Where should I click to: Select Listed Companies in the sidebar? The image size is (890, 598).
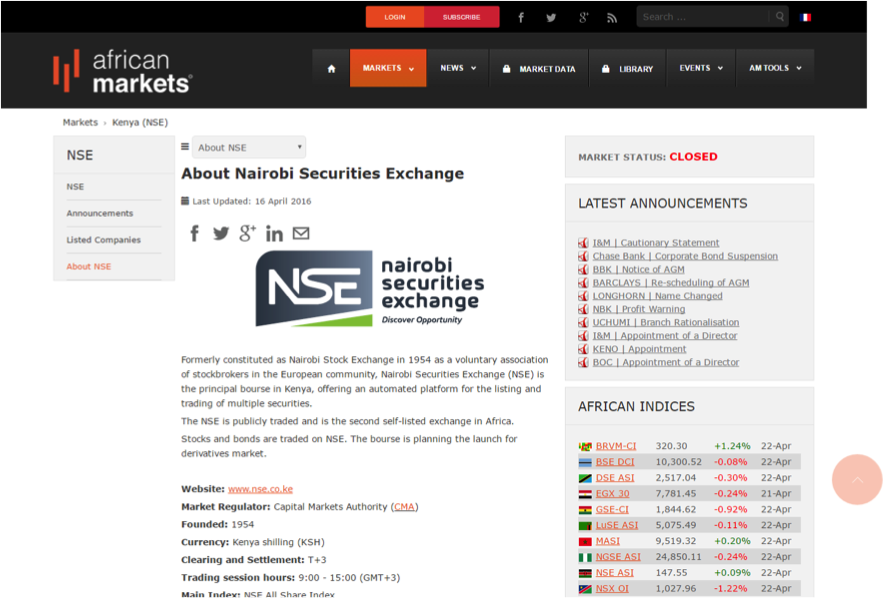click(103, 240)
